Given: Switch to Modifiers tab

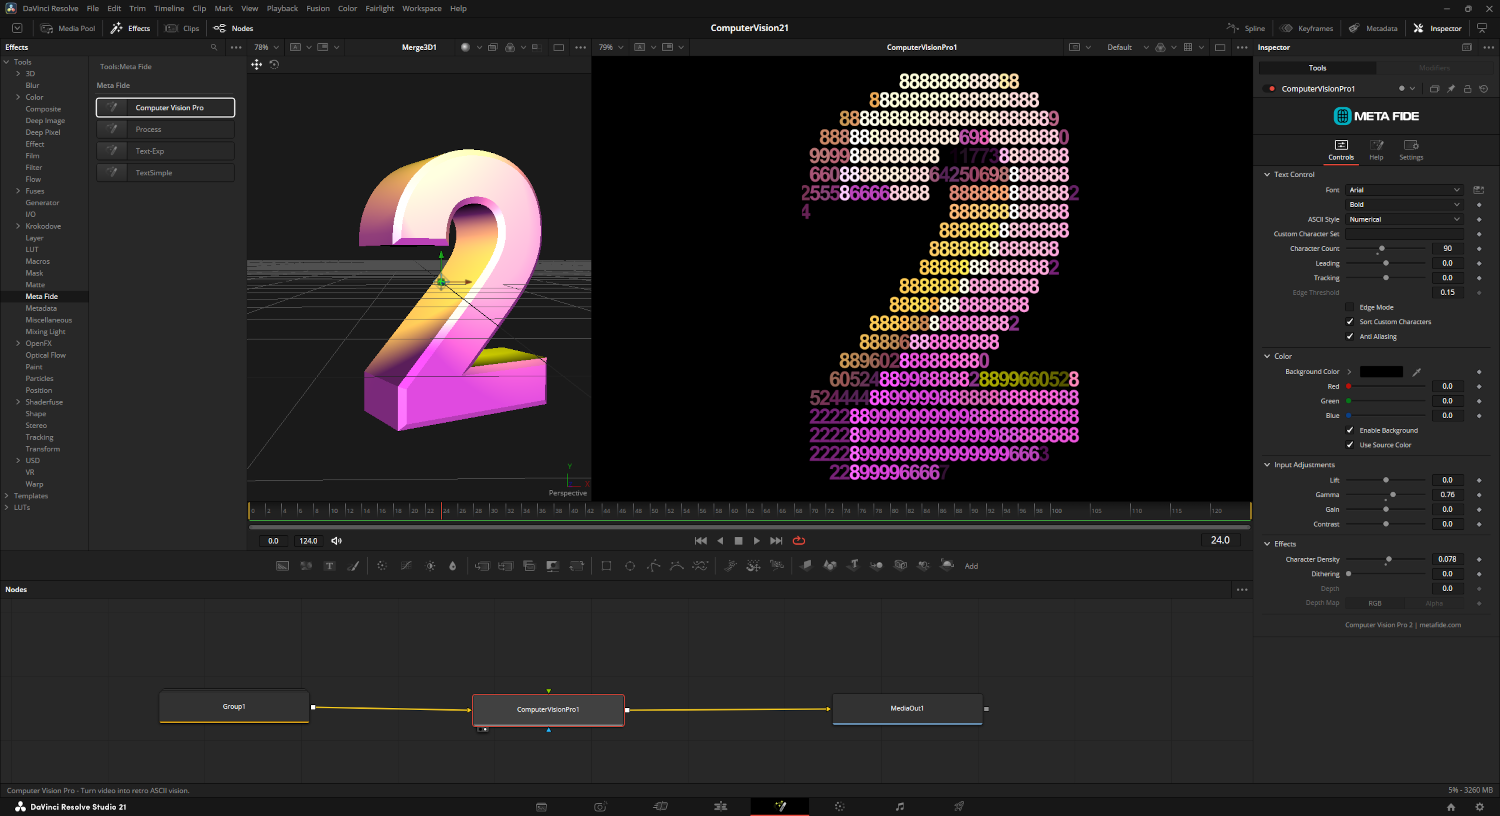Looking at the screenshot, I should pyautogui.click(x=1434, y=68).
